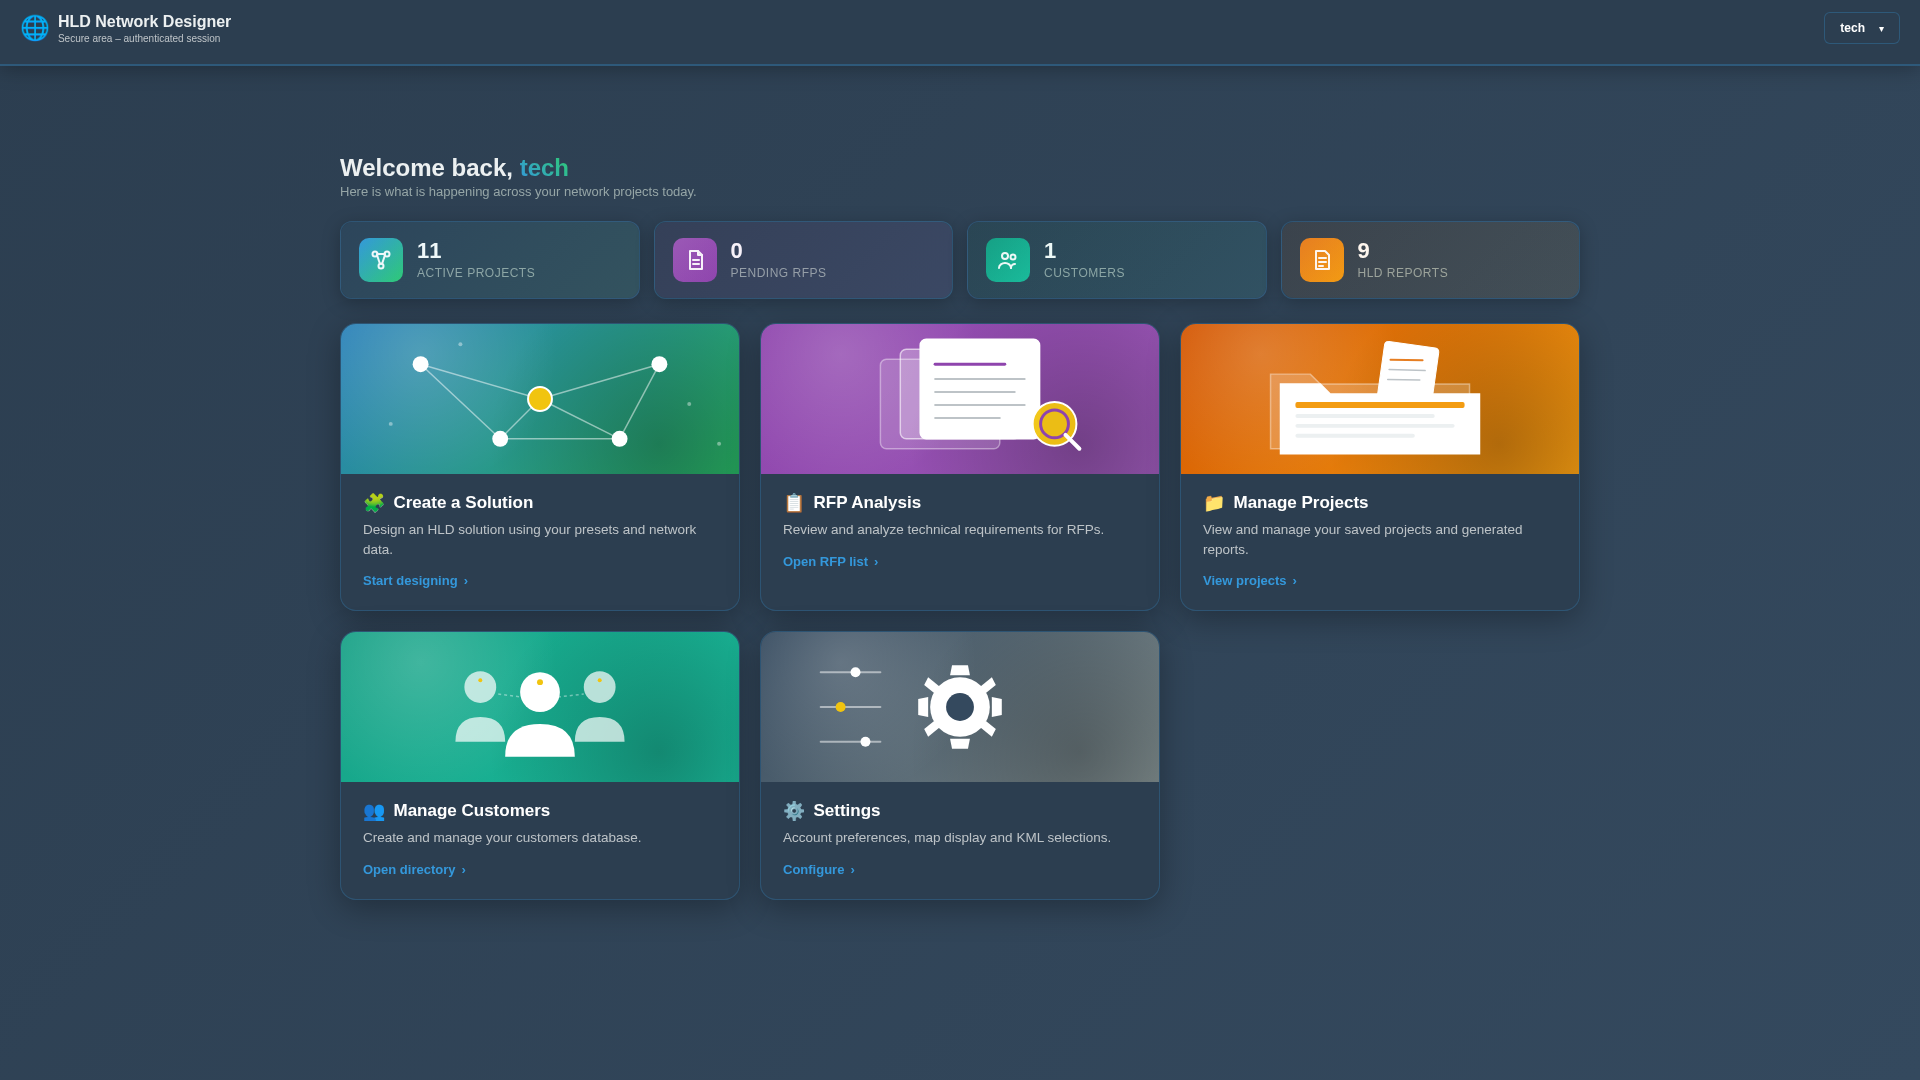Click the RFP Analysis document illustration
The width and height of the screenshot is (1920, 1080).
pos(960,399)
